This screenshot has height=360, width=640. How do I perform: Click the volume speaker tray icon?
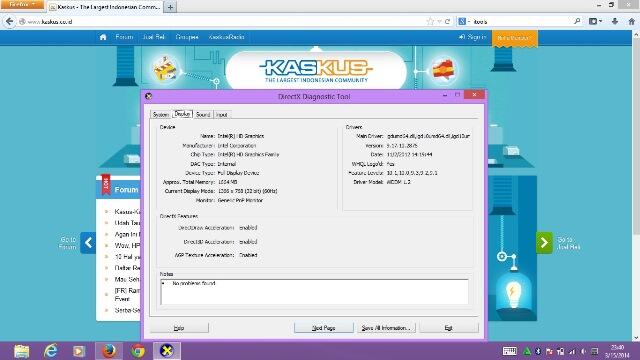click(x=583, y=351)
